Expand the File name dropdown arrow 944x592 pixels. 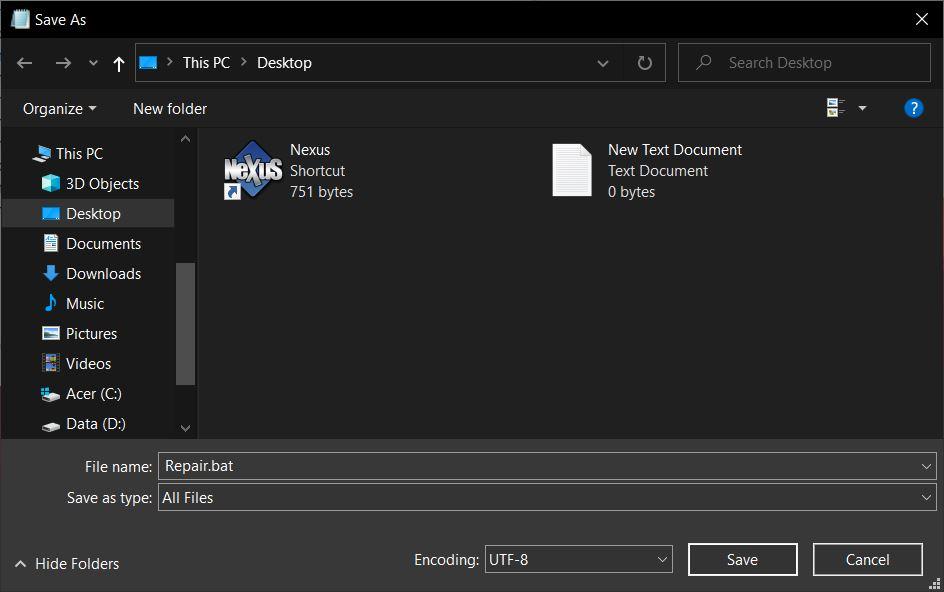coord(926,466)
